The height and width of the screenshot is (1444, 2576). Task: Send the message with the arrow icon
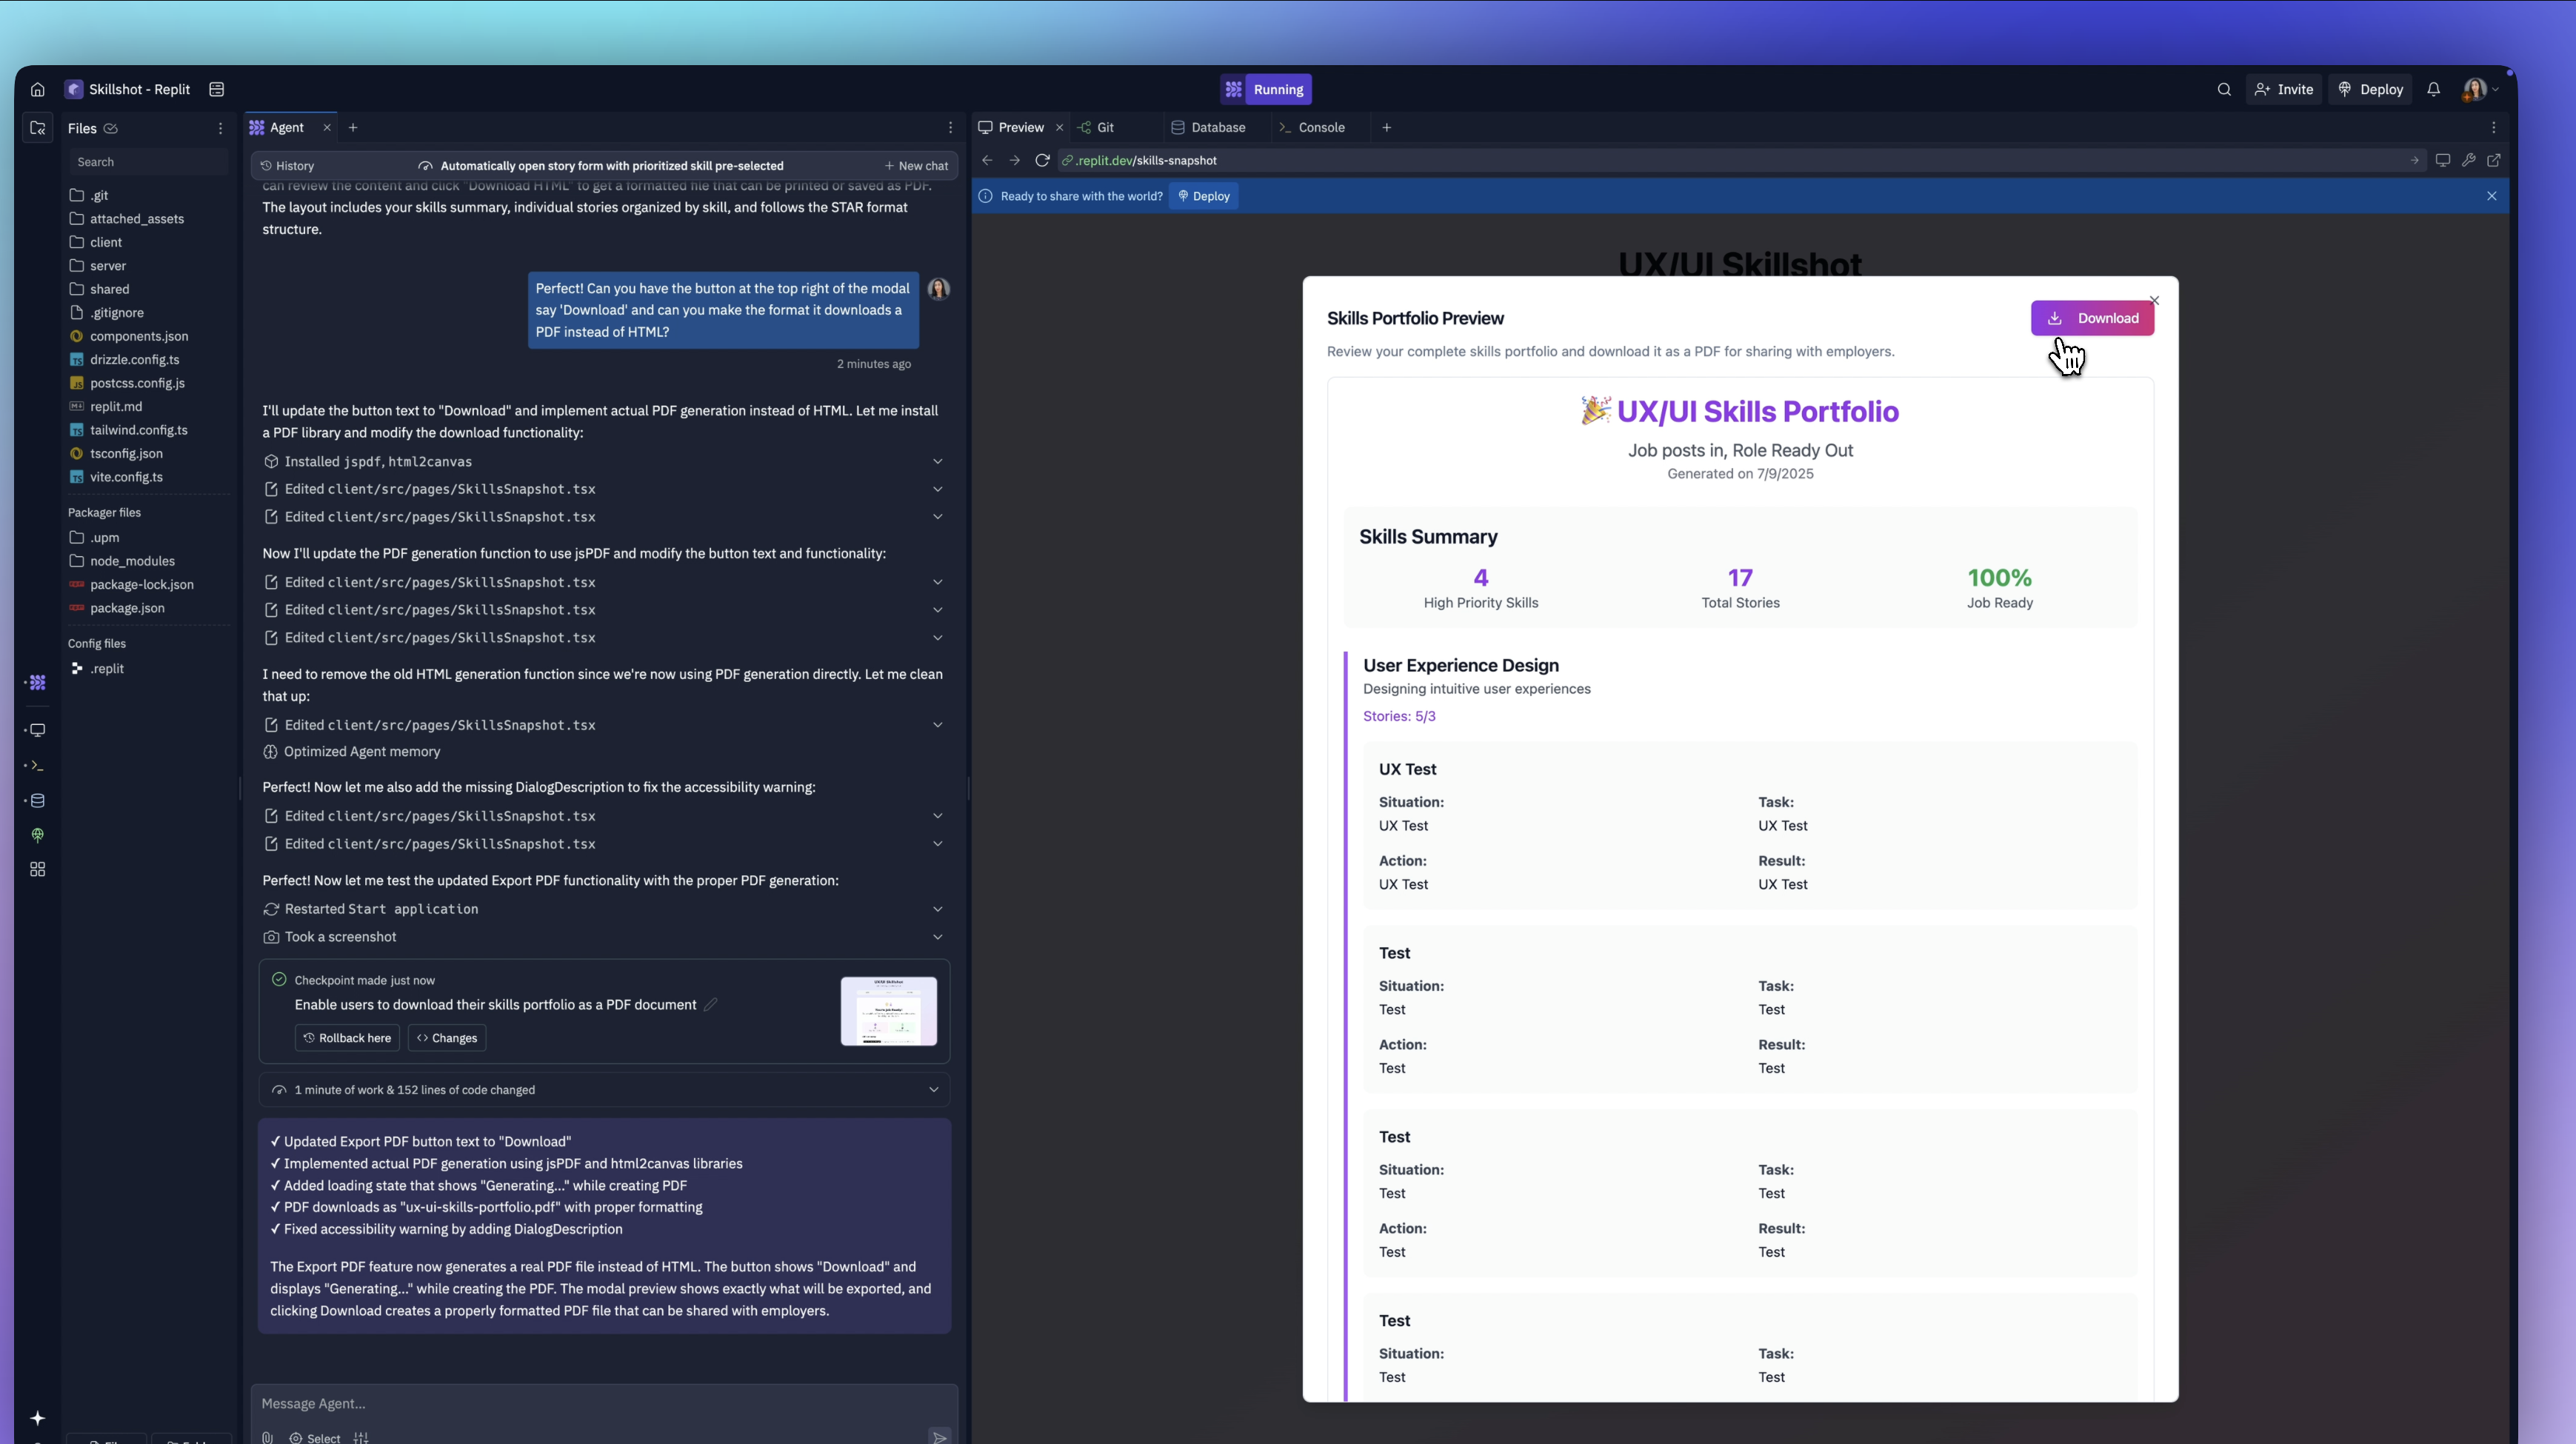(939, 1438)
